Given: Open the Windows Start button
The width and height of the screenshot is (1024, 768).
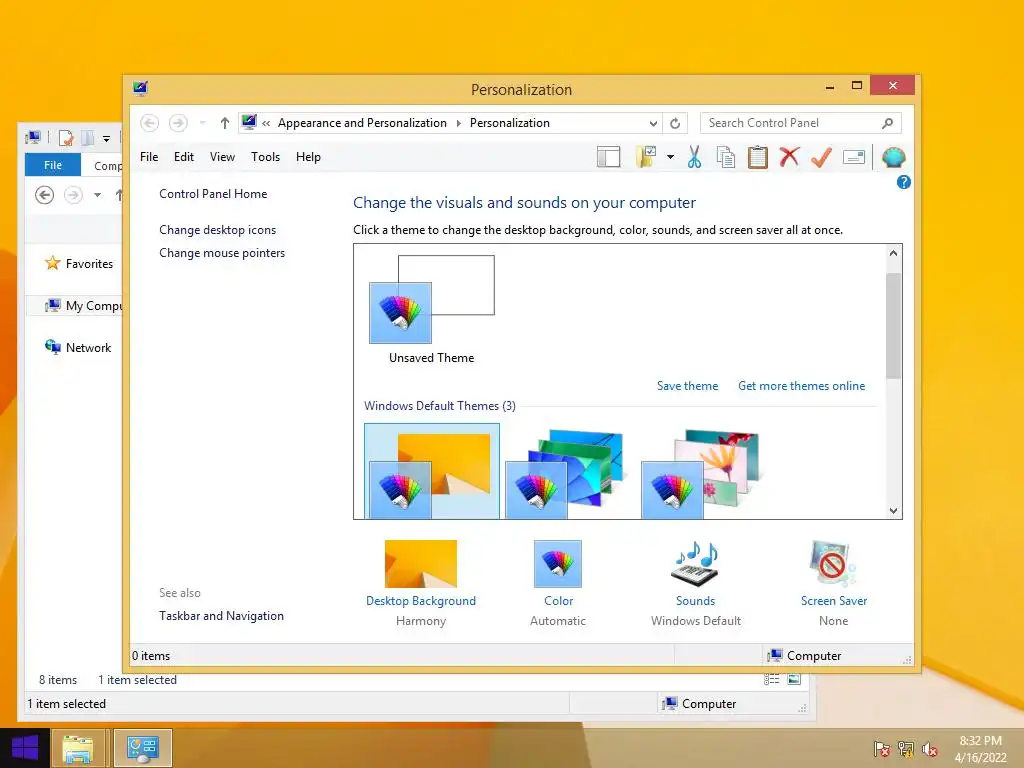Looking at the screenshot, I should point(25,748).
